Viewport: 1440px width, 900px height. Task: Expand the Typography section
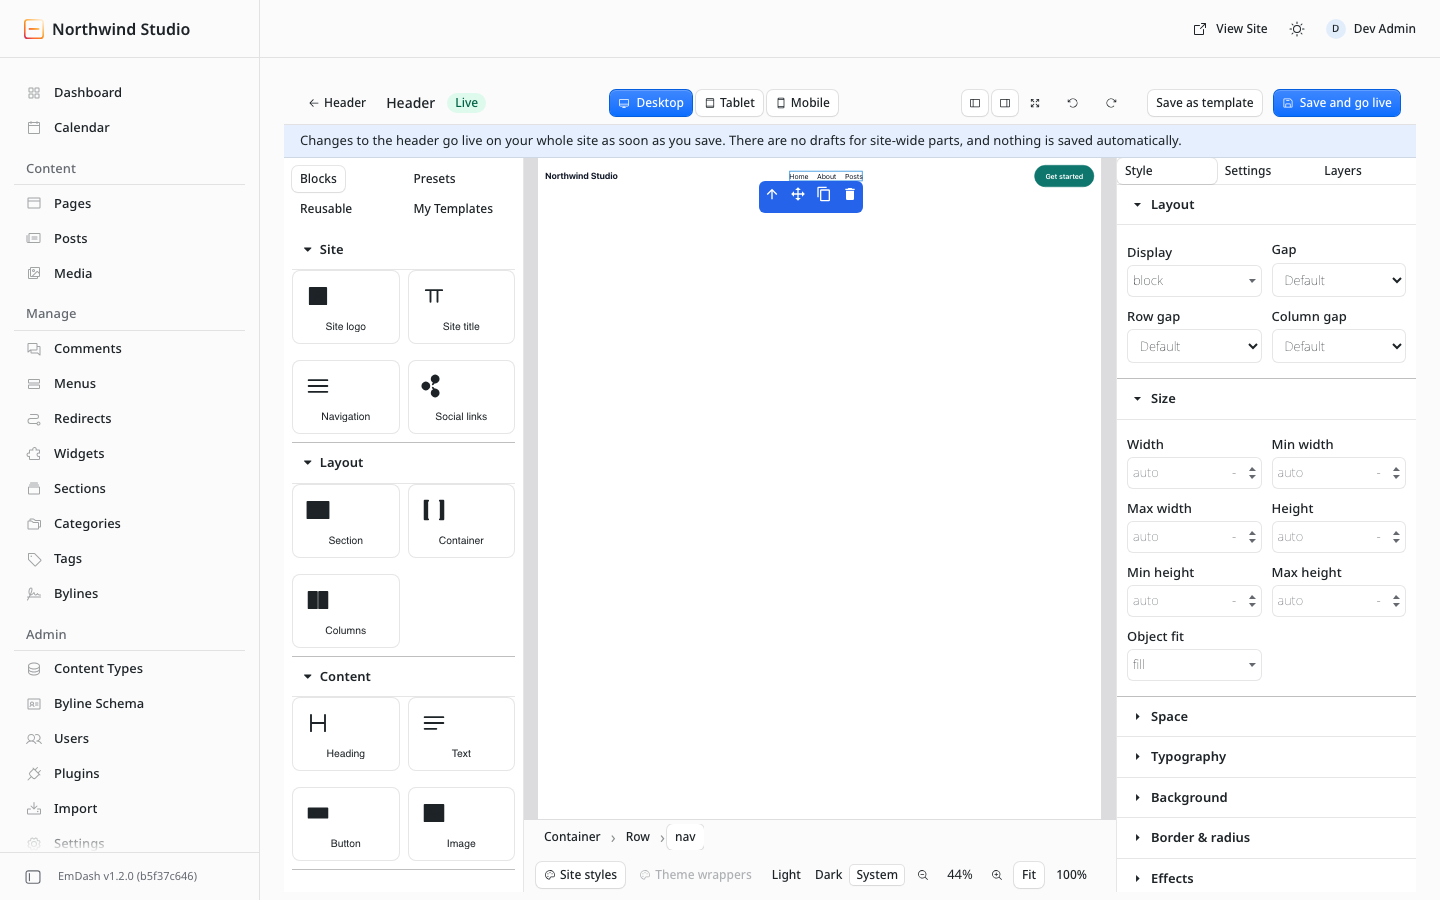tap(1266, 757)
